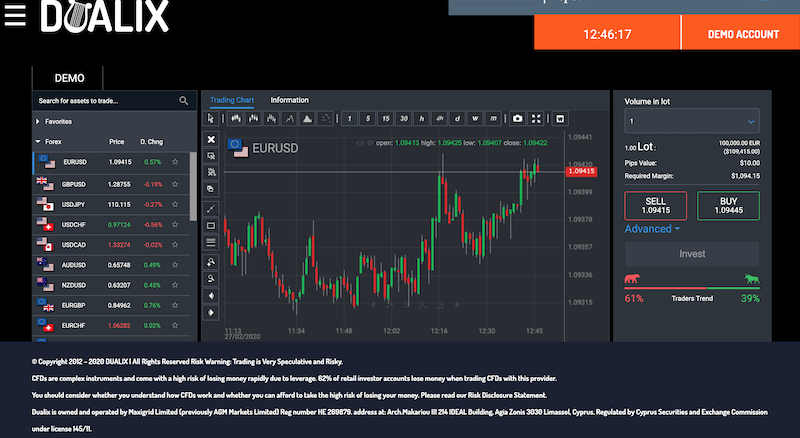Click the Traders Trend bar

[x=692, y=288]
